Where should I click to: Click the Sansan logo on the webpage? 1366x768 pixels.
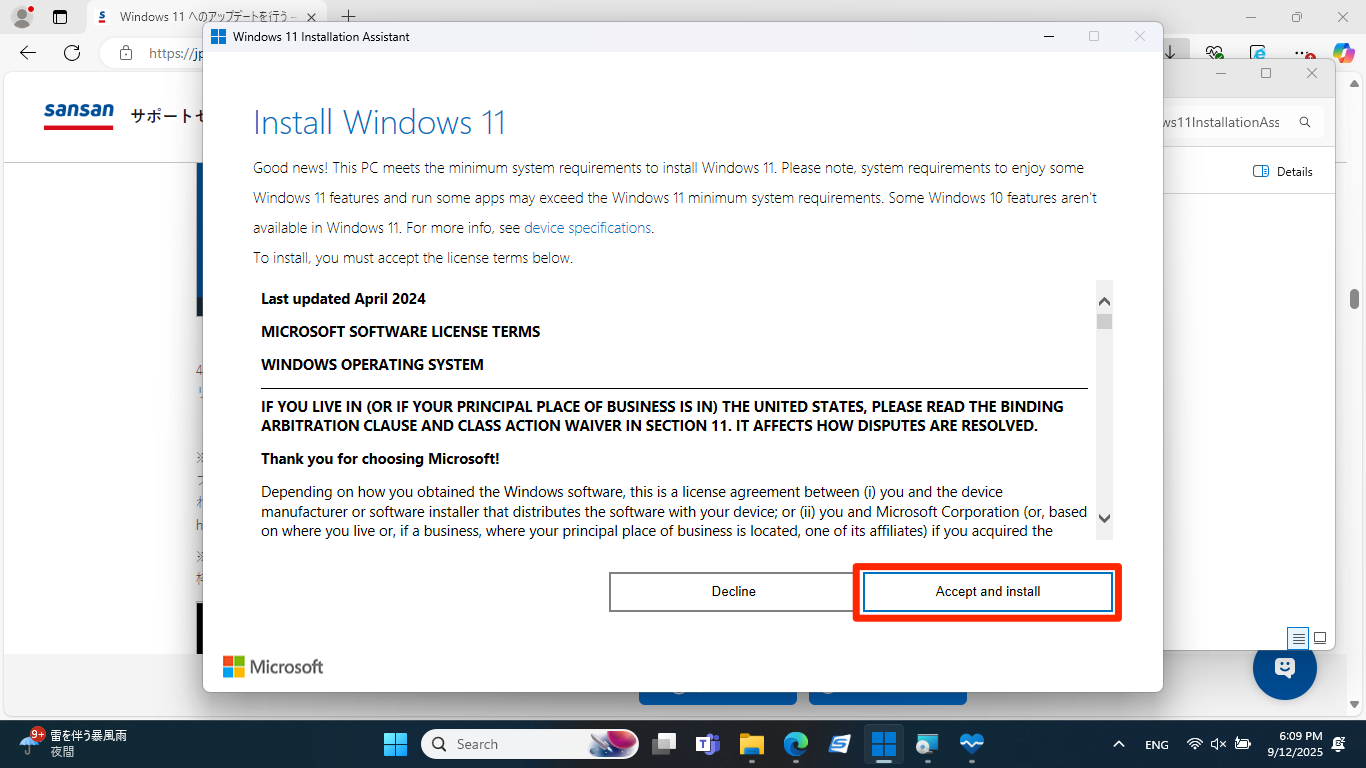click(x=79, y=115)
